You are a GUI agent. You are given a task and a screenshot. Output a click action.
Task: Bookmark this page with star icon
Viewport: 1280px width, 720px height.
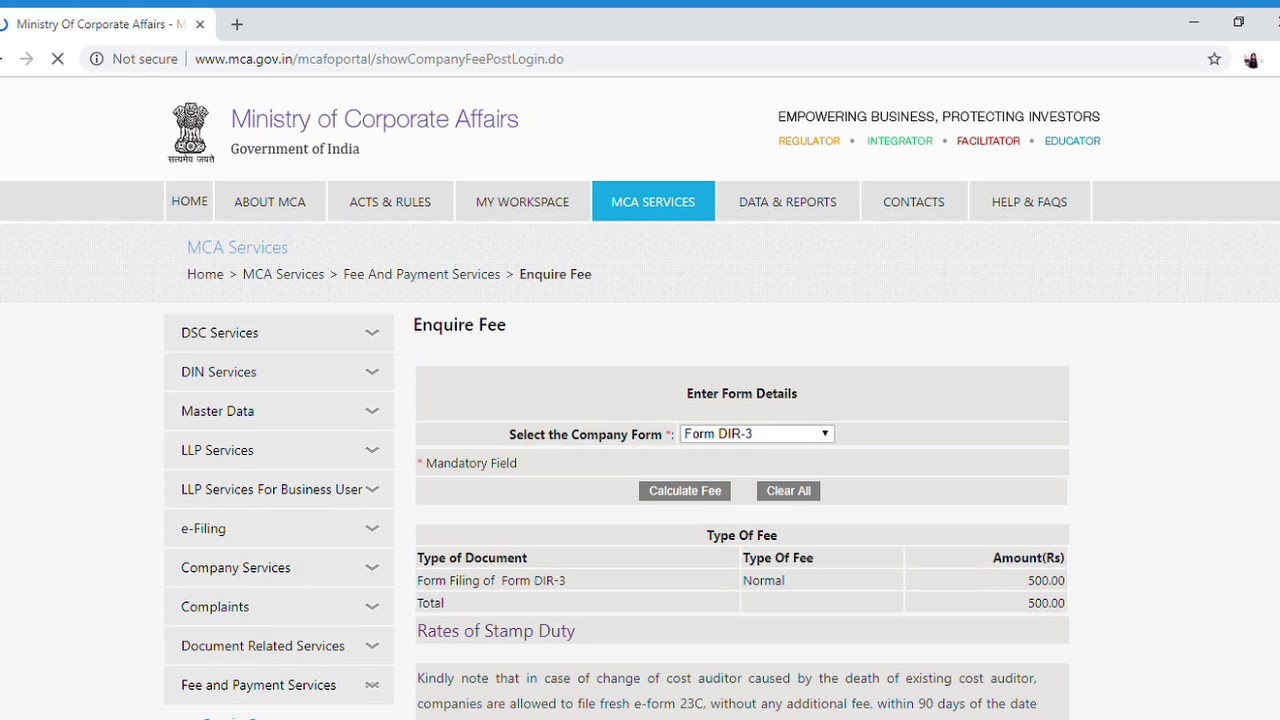1214,59
